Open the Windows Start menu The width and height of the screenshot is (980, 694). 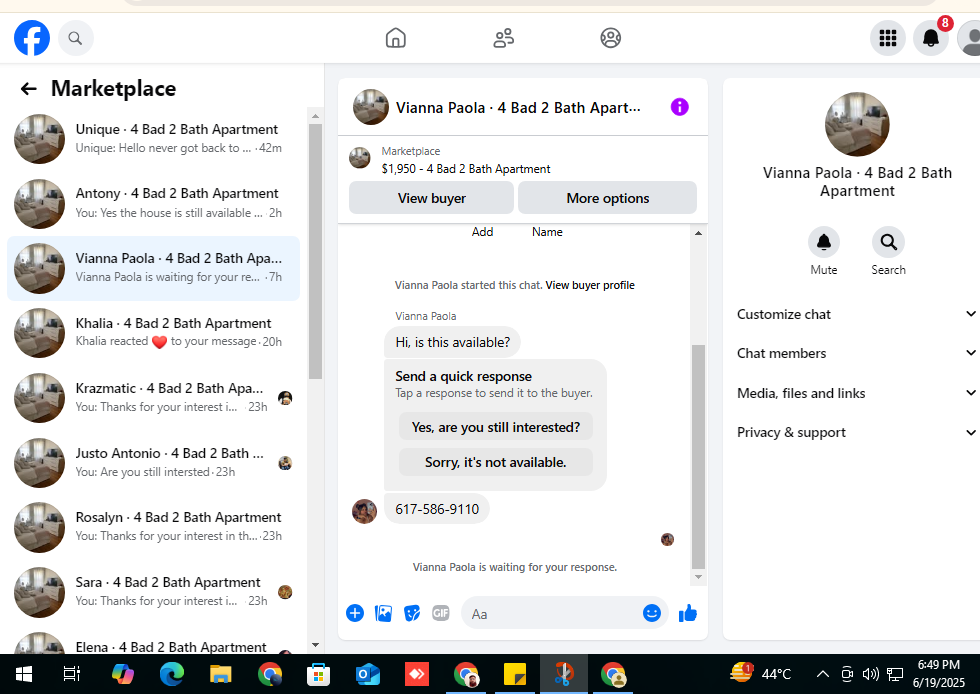24,674
